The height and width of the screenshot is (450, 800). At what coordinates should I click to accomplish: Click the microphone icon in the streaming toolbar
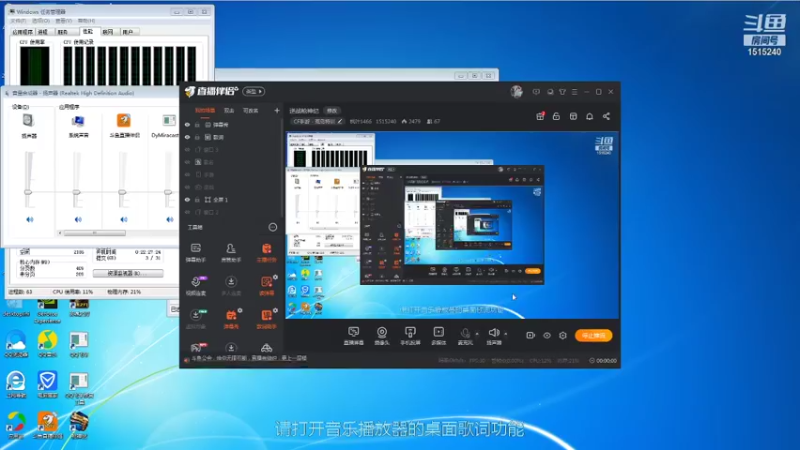coord(465,335)
